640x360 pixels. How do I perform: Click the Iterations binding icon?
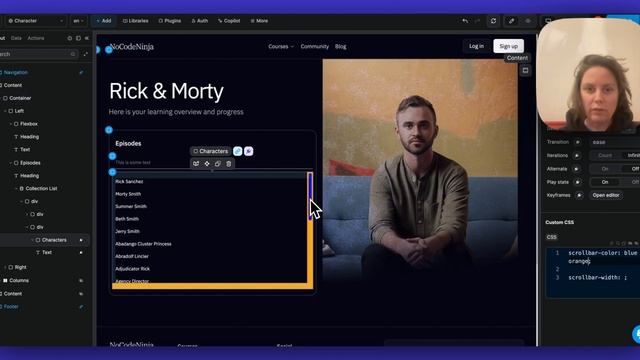(x=577, y=156)
